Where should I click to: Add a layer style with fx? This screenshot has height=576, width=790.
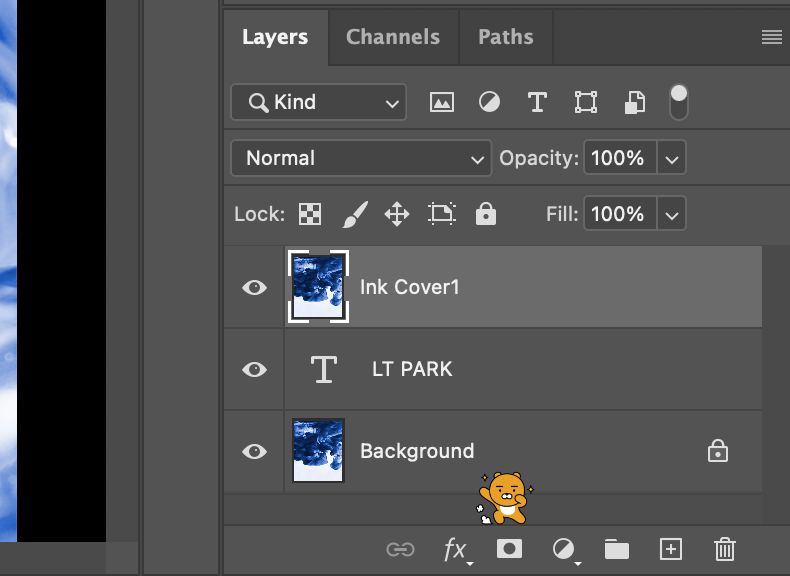(x=456, y=550)
